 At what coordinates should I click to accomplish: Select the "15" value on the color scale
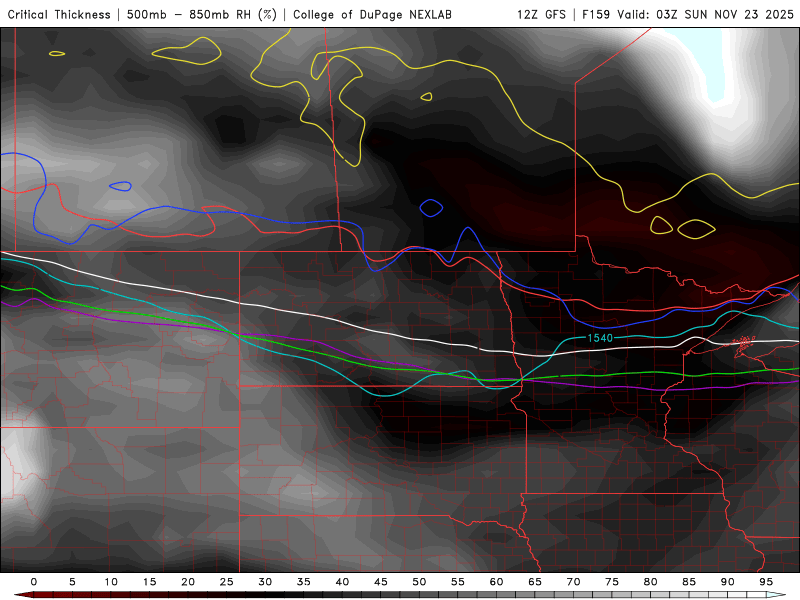[x=149, y=582]
